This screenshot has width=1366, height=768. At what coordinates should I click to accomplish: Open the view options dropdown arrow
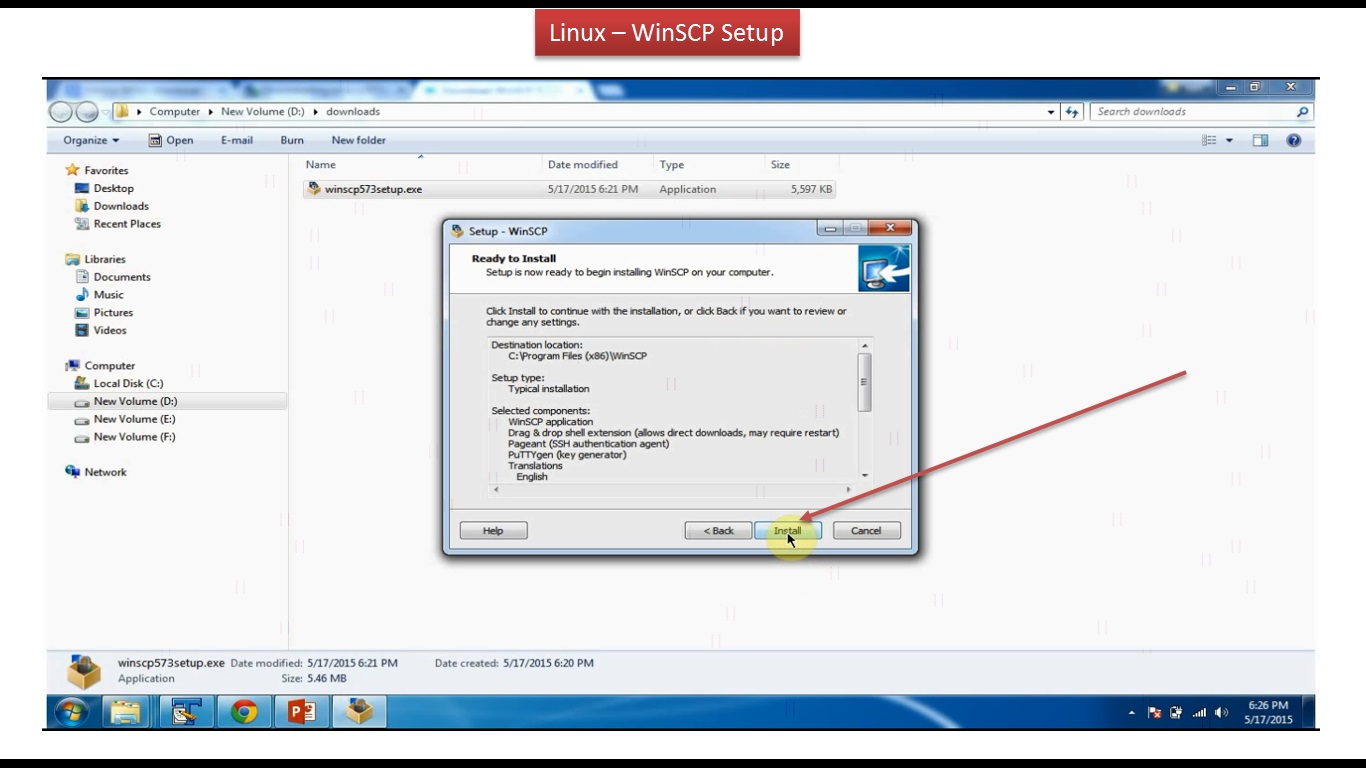tap(1230, 140)
